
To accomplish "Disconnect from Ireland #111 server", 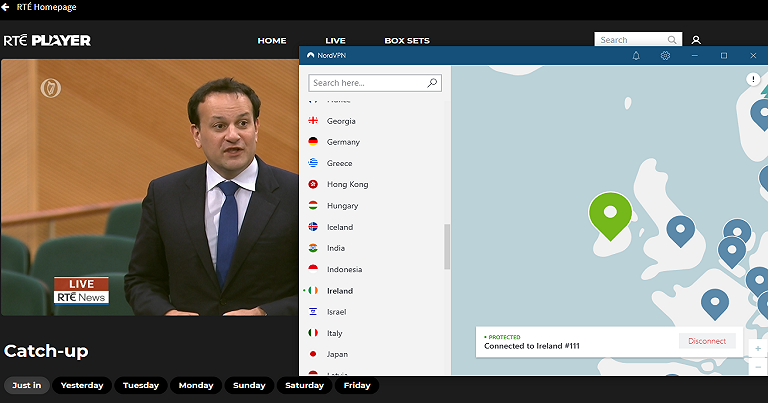I will click(x=707, y=341).
